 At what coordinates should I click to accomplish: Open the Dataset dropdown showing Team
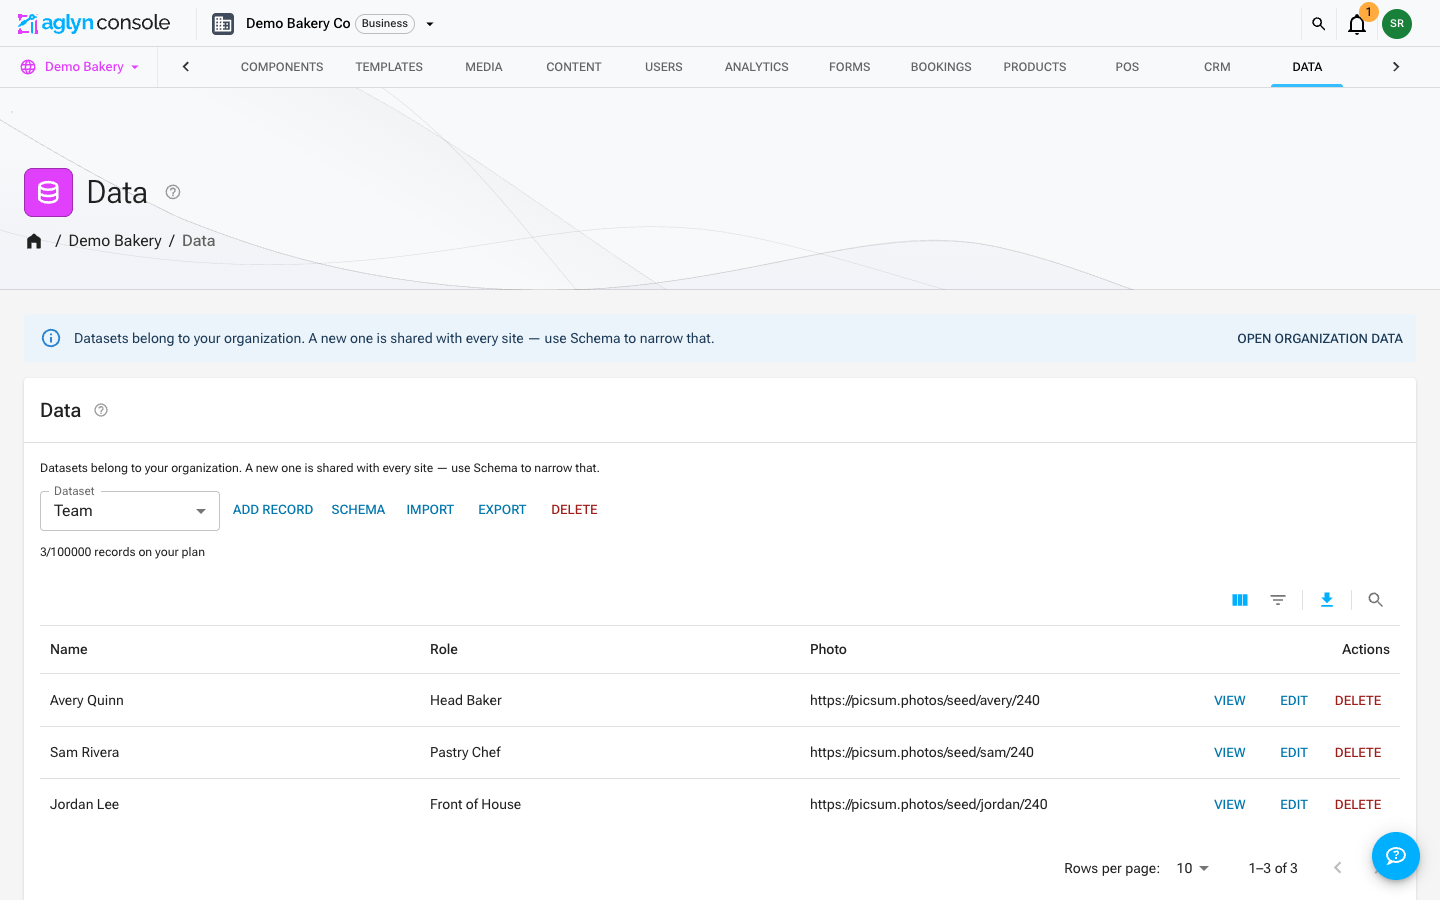pyautogui.click(x=130, y=511)
